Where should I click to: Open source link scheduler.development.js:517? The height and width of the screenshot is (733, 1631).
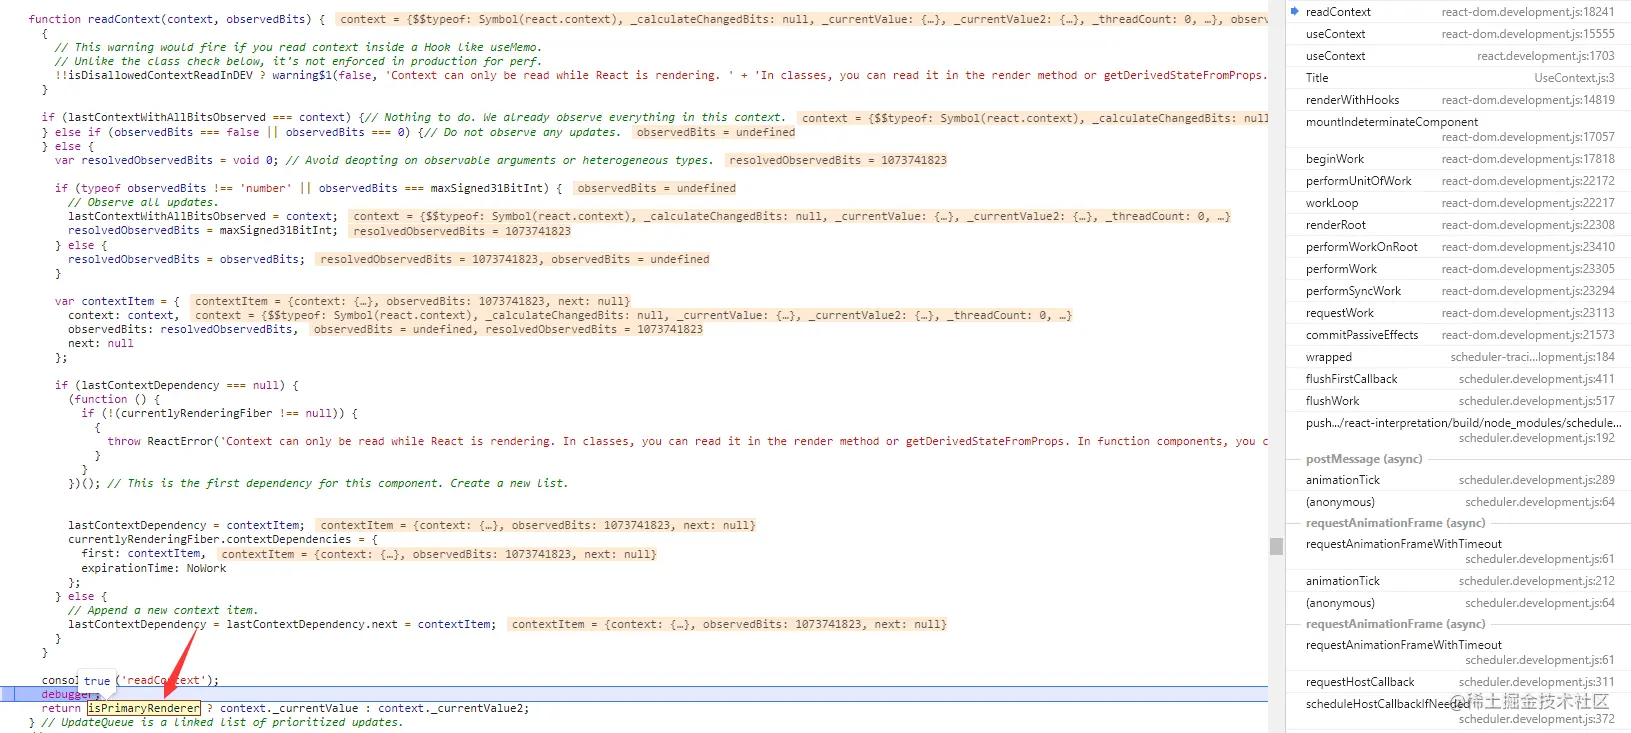[x=1536, y=401]
